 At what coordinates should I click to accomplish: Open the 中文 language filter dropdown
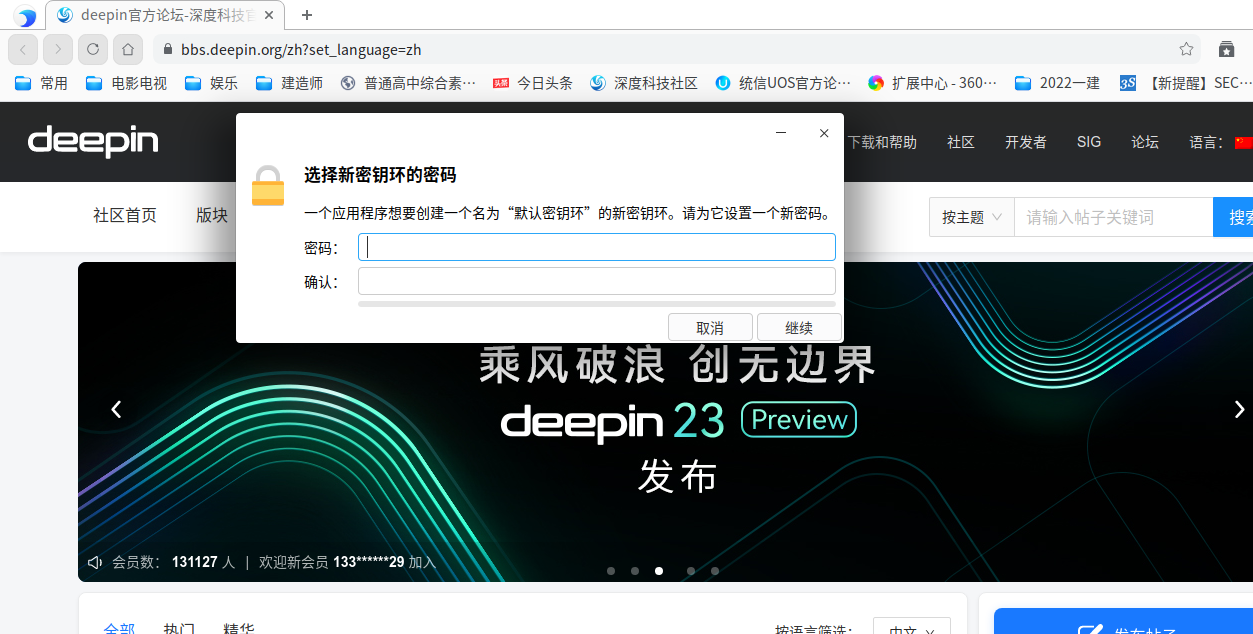point(911,629)
